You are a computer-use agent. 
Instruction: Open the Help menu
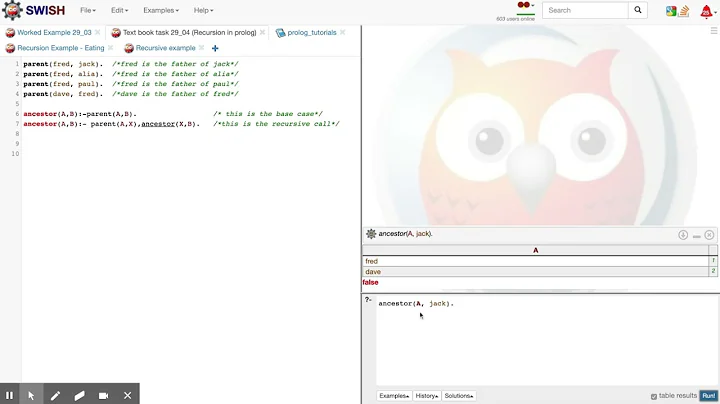(203, 10)
